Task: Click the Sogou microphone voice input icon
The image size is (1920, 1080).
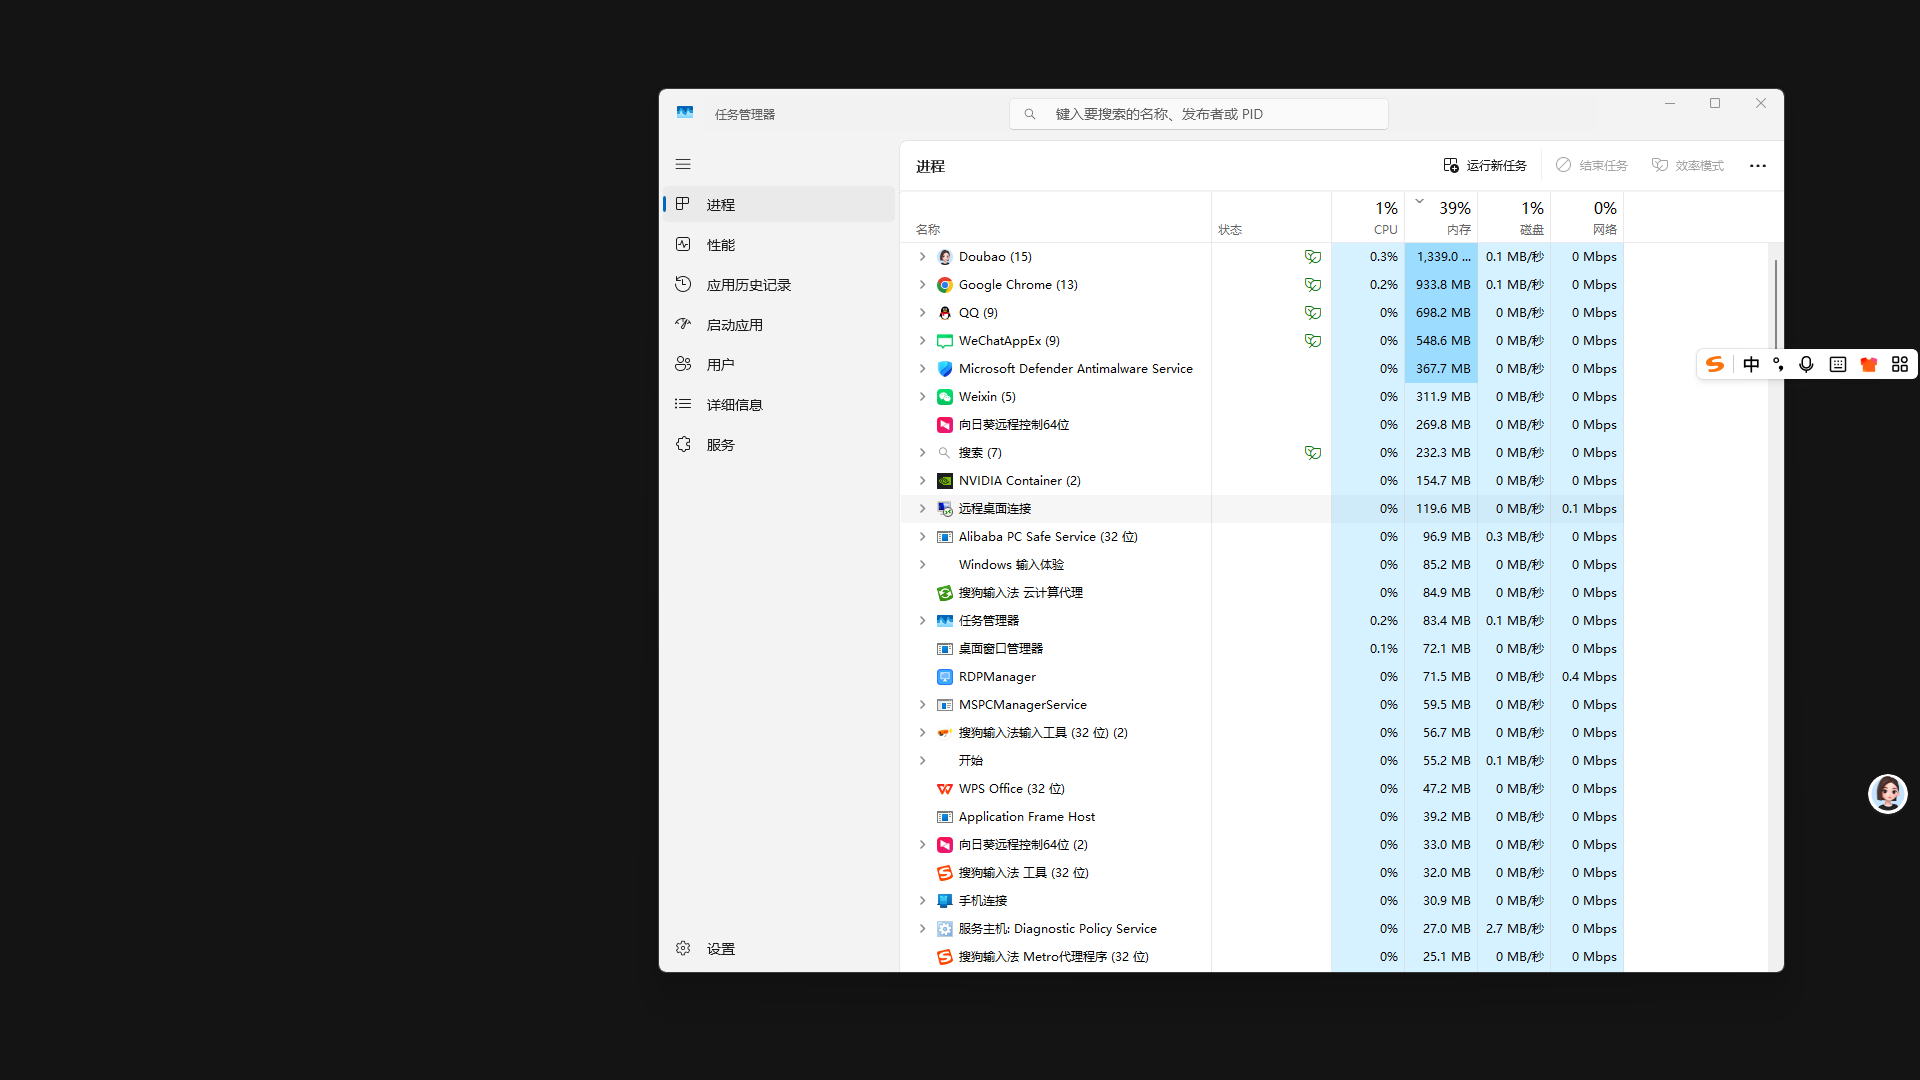Action: pos(1806,364)
